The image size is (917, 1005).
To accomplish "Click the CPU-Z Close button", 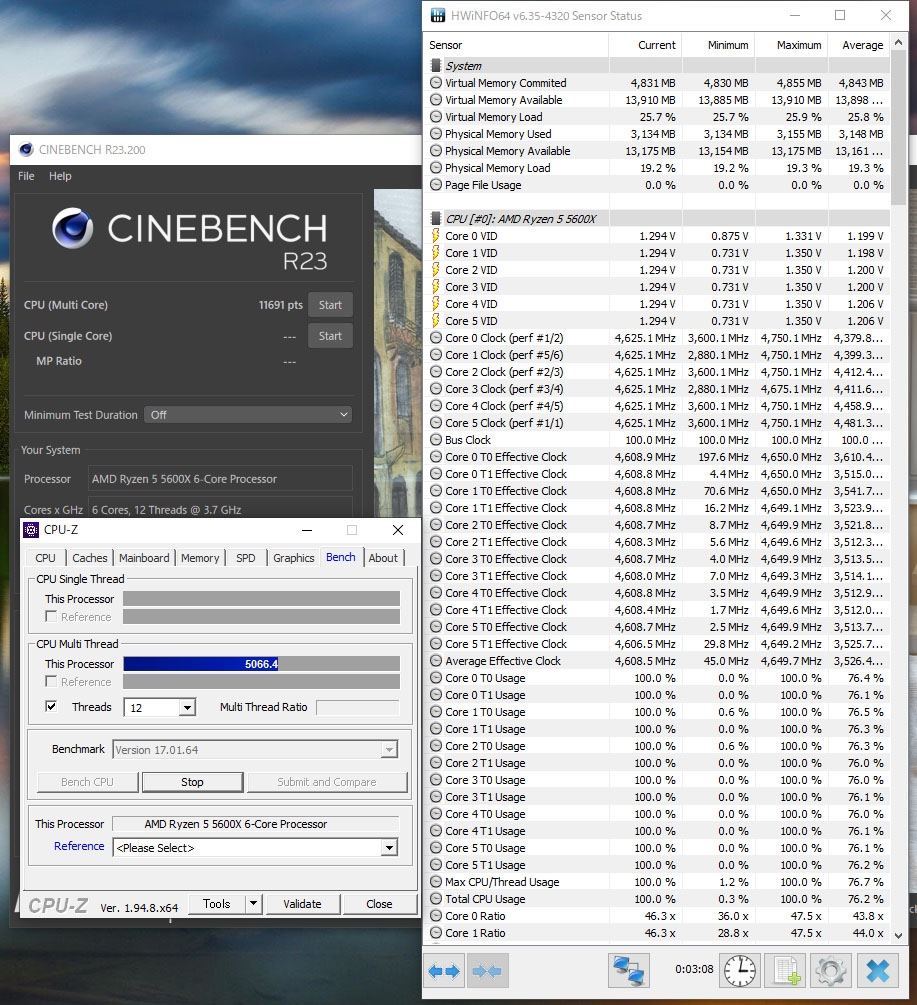I will pyautogui.click(x=379, y=904).
